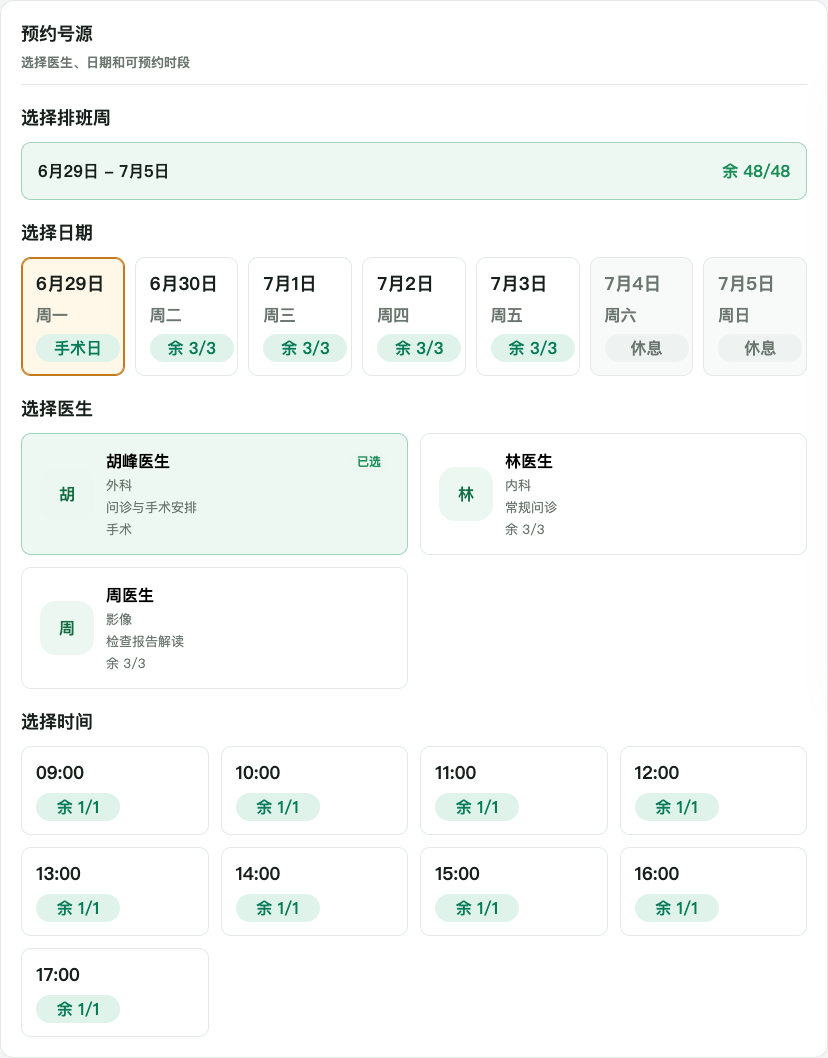
Task: Book the 10:00 time slot
Action: pos(314,790)
